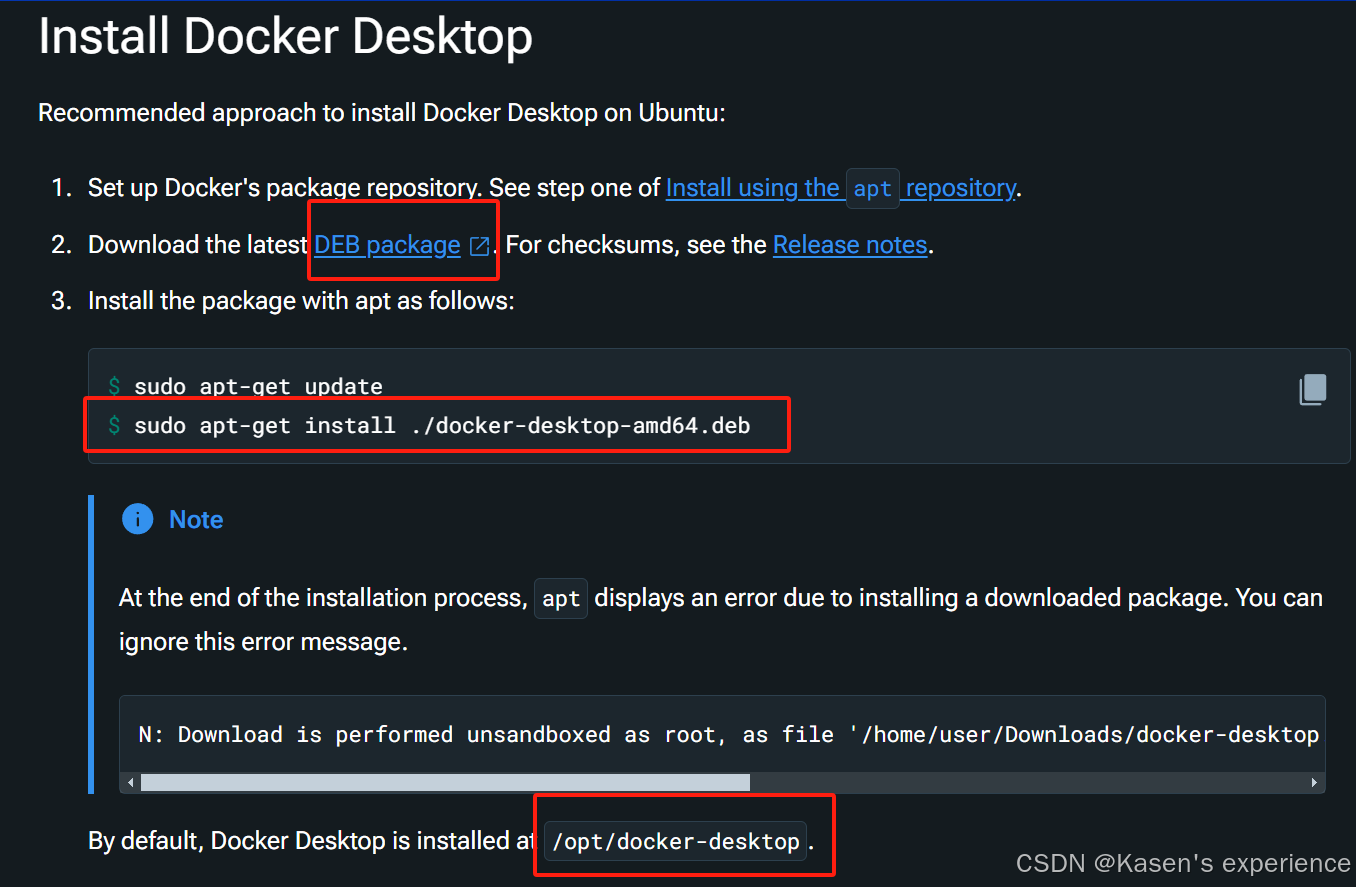Image resolution: width=1356 pixels, height=887 pixels.
Task: Click the left arrow of the horizontal scrollbar
Action: (x=130, y=782)
